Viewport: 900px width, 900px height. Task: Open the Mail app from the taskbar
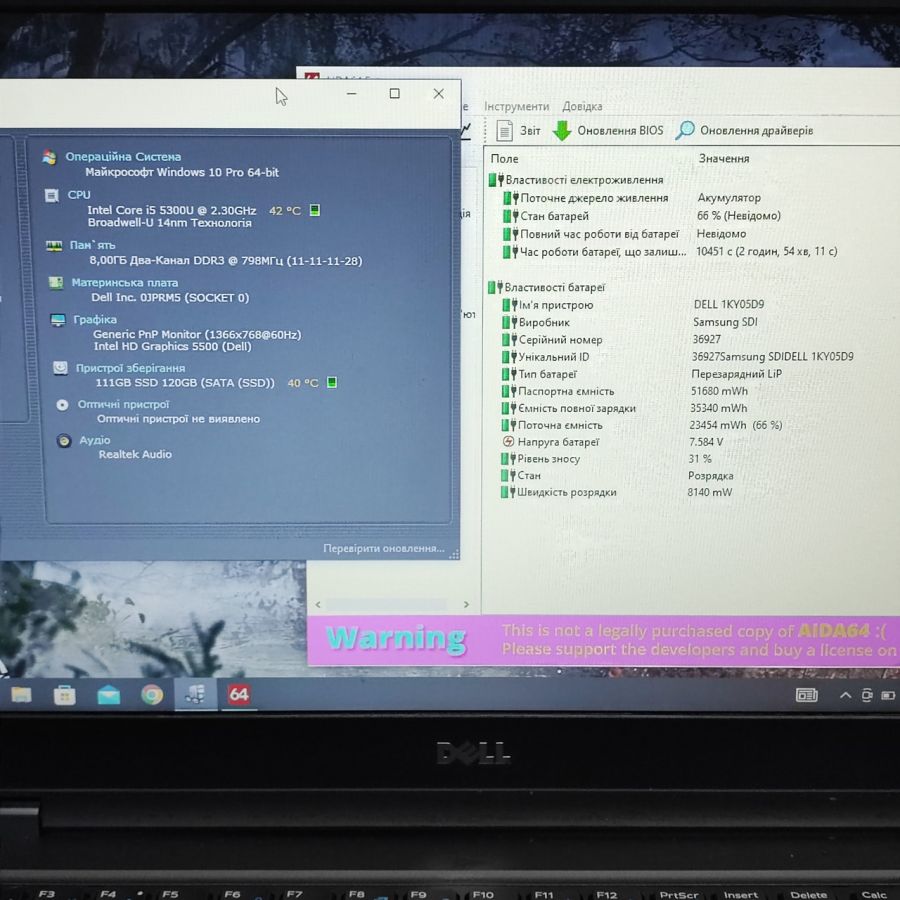[108, 695]
